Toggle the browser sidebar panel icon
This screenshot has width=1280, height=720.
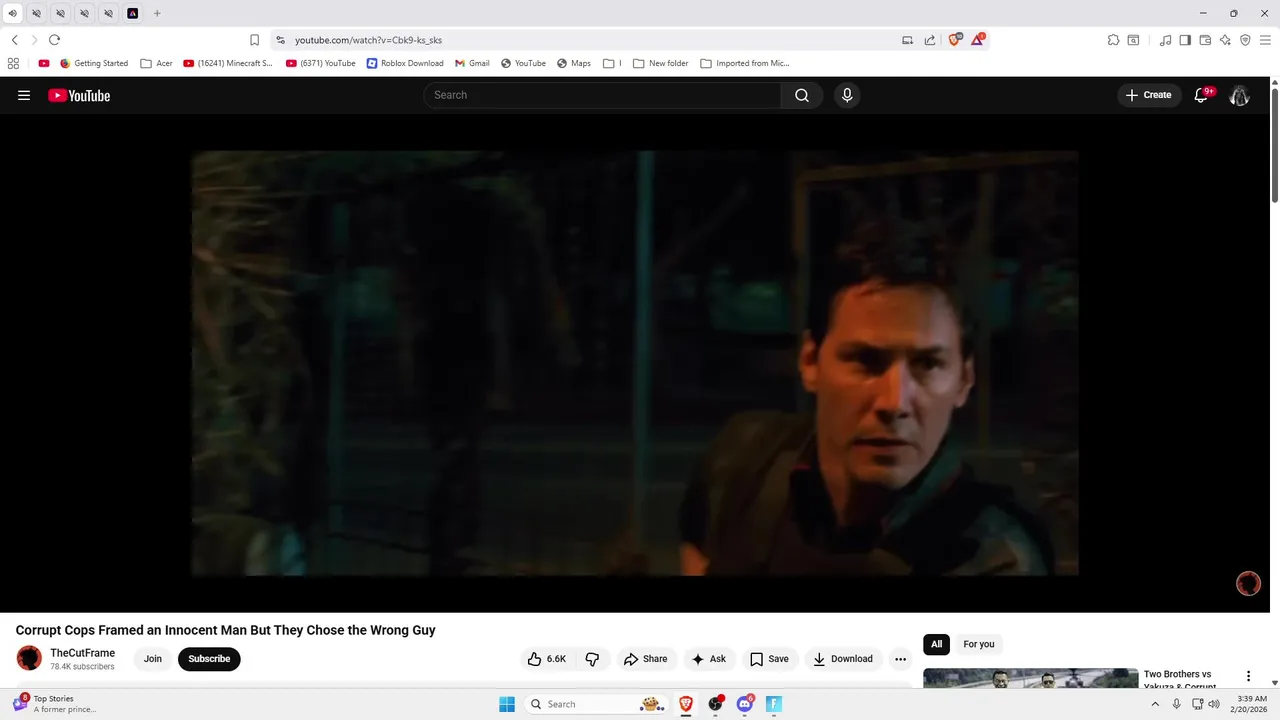1185,40
